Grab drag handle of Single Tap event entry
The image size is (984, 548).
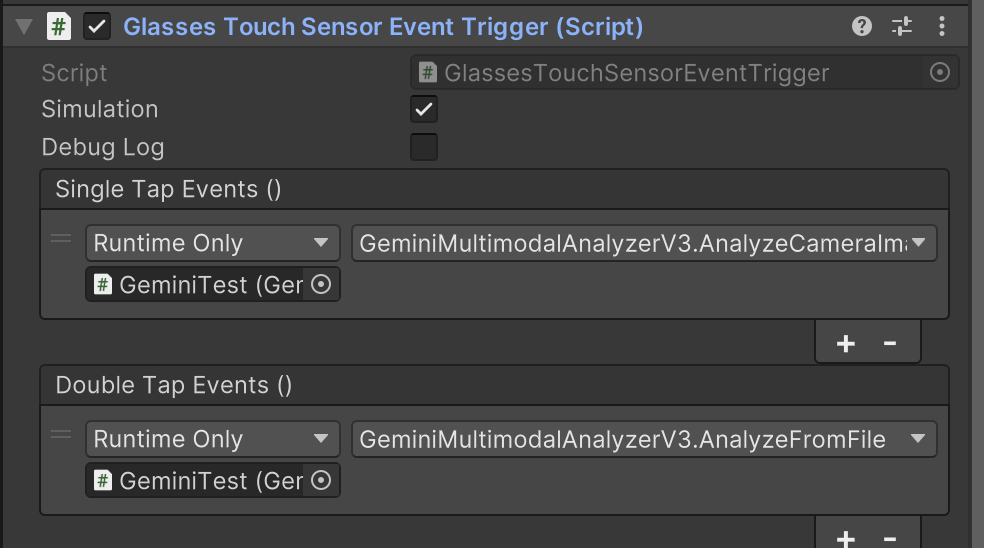pyautogui.click(x=61, y=239)
